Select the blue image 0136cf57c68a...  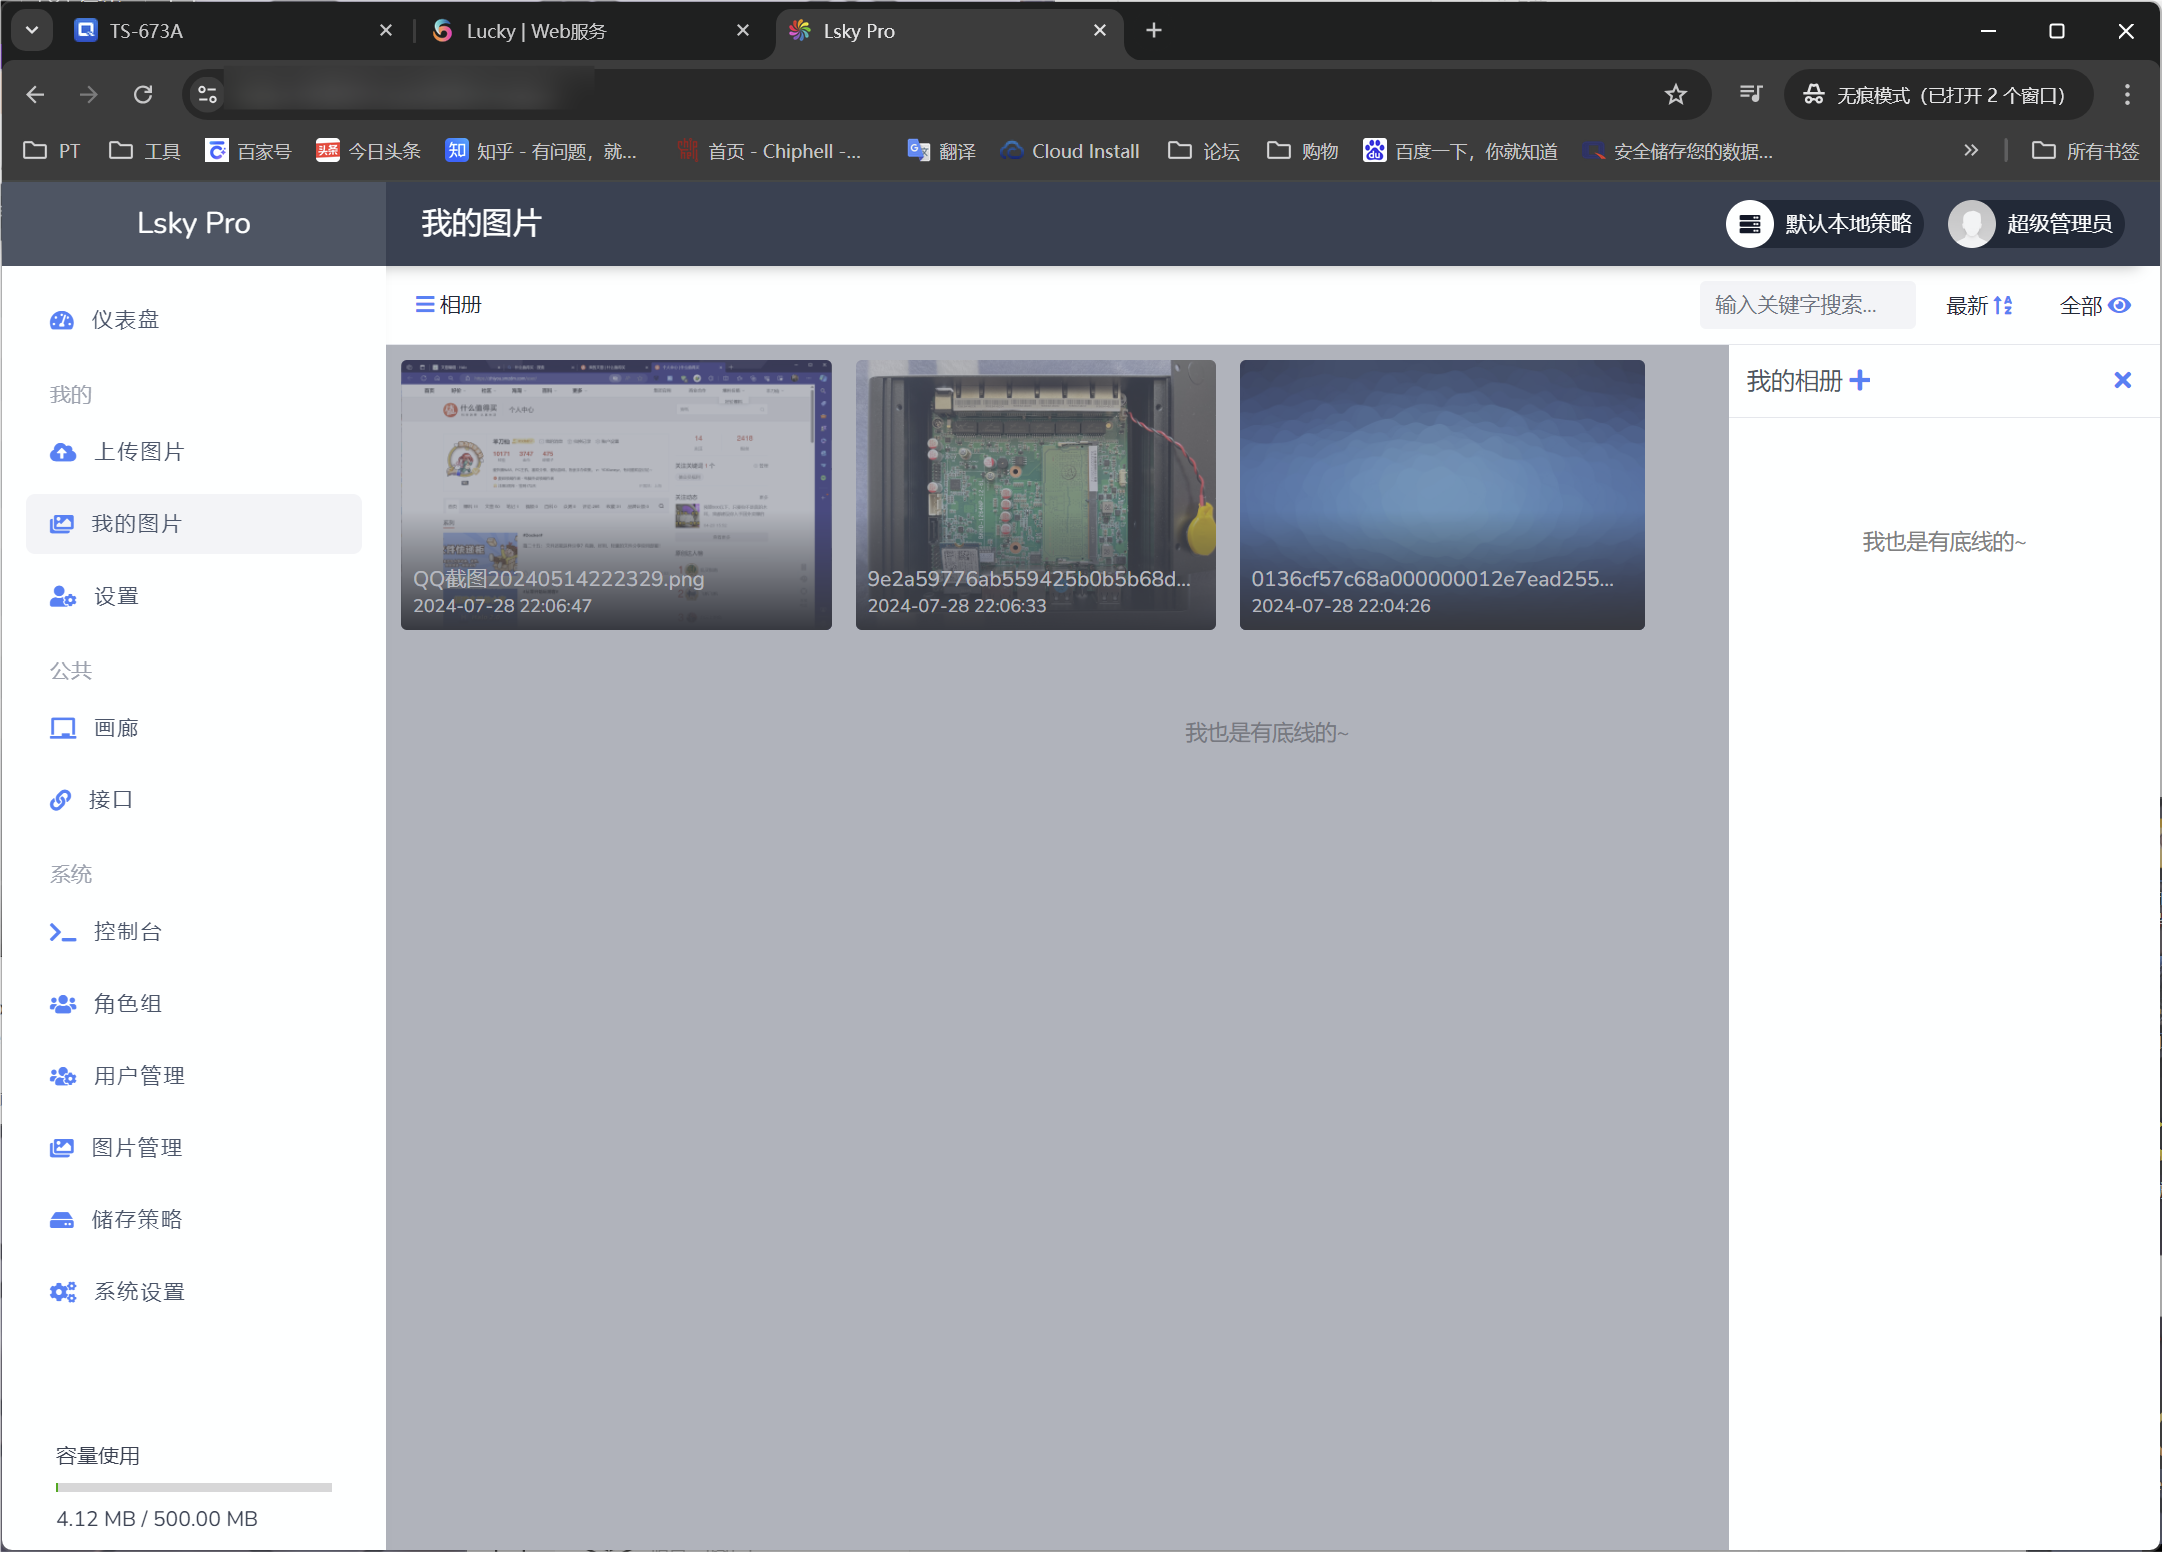coord(1442,495)
